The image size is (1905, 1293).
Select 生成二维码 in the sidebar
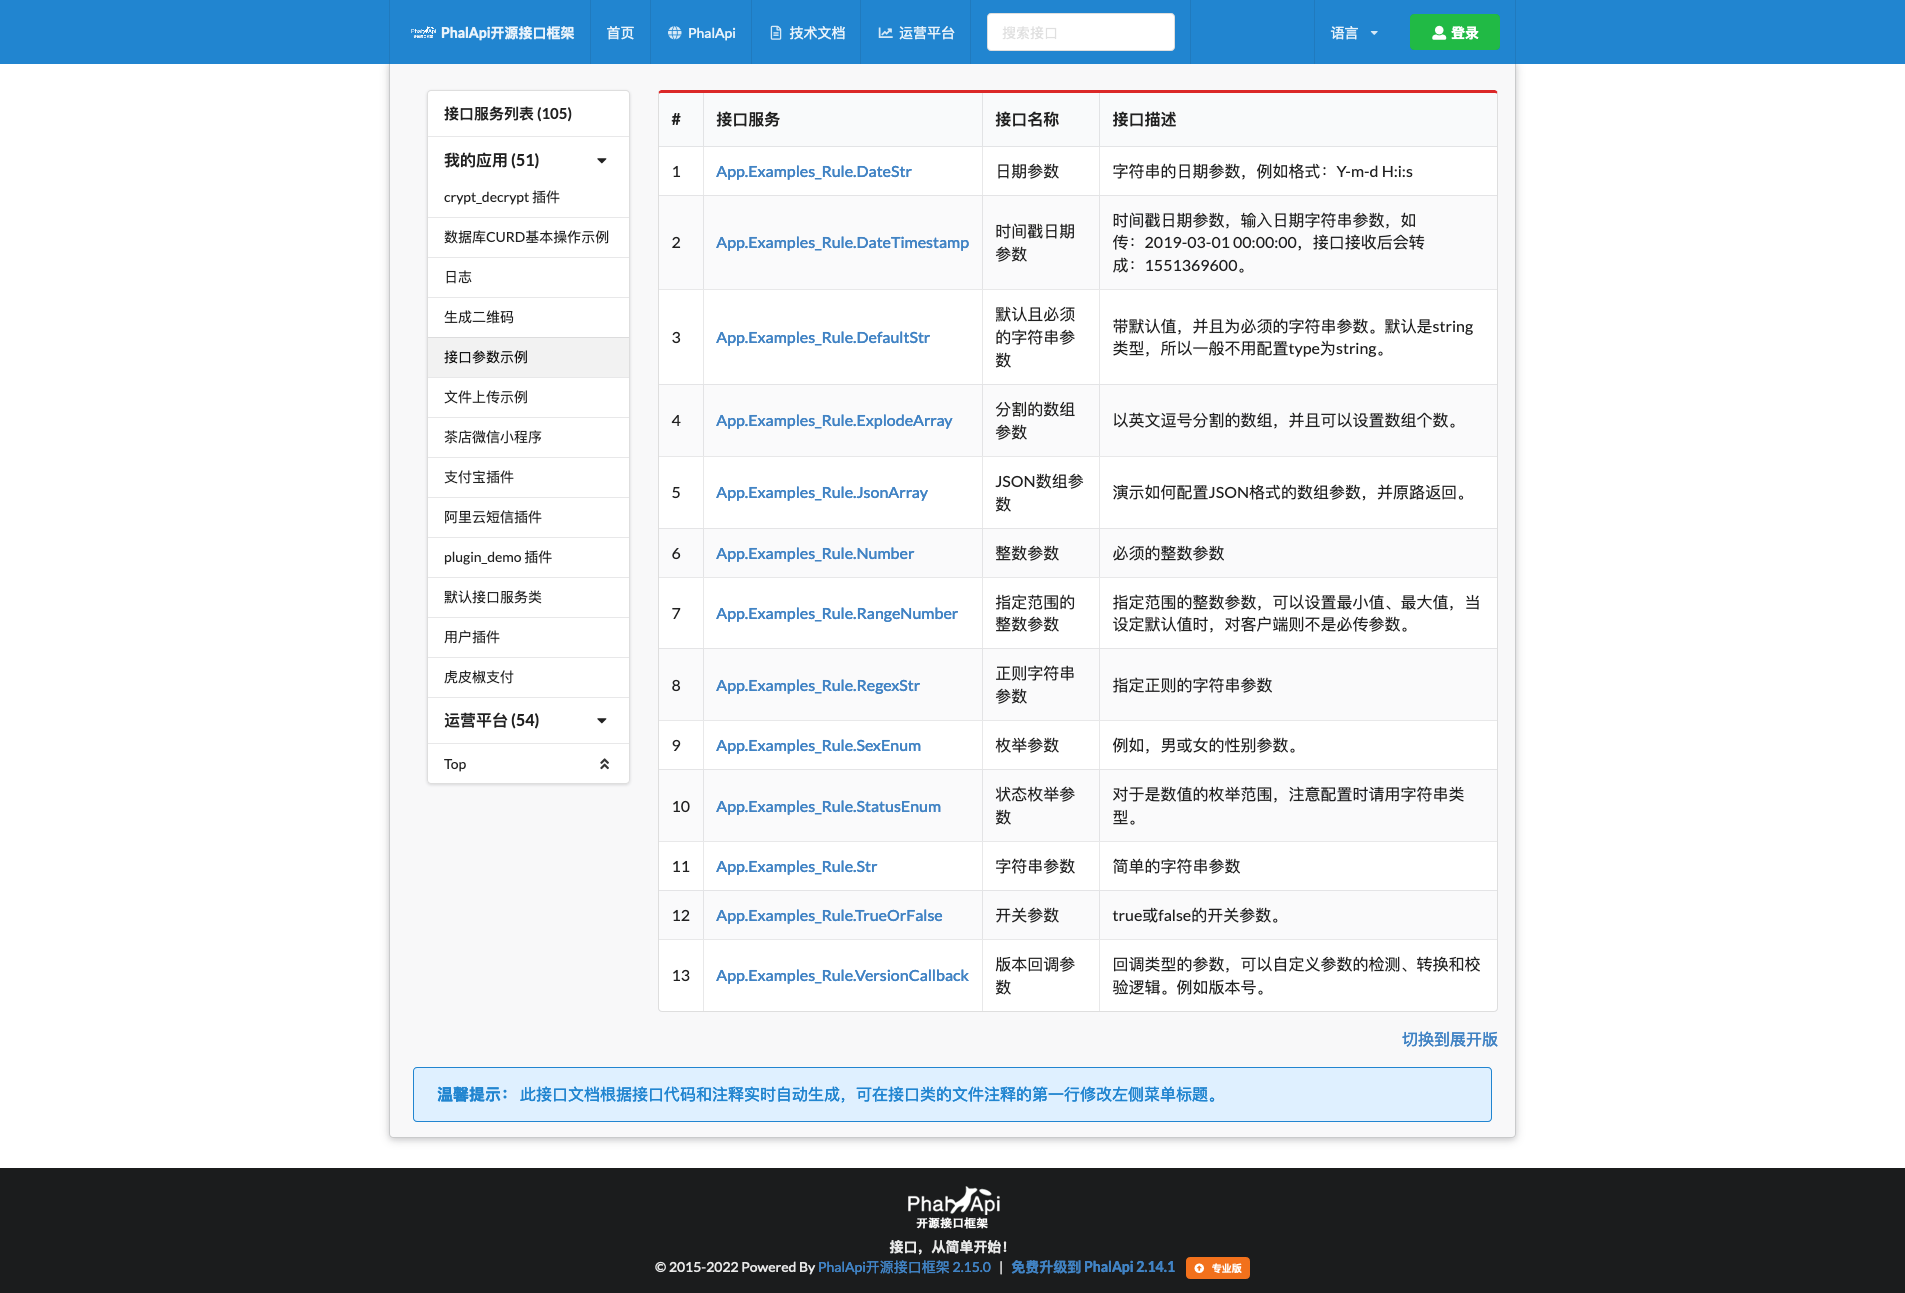click(x=528, y=317)
